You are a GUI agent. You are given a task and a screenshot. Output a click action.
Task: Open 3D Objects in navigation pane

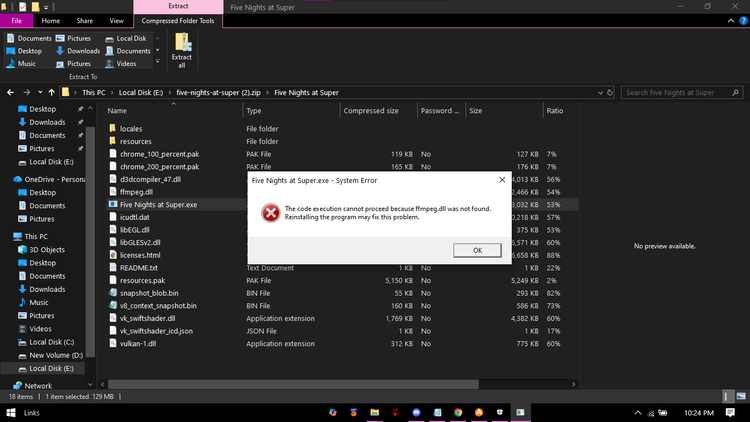(41, 250)
